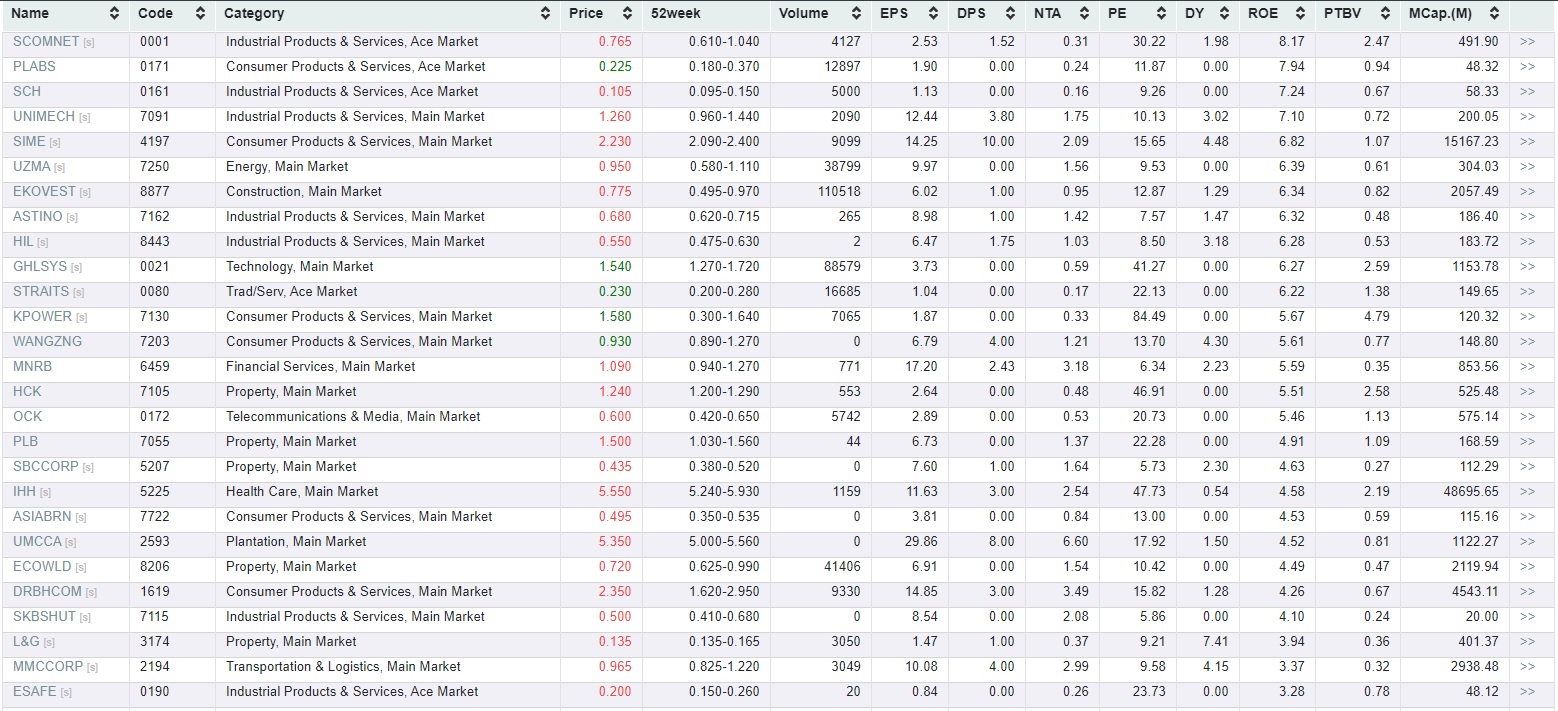Open the STRAITS stock link
Viewport: 1558px width, 711px height.
pyautogui.click(x=41, y=292)
